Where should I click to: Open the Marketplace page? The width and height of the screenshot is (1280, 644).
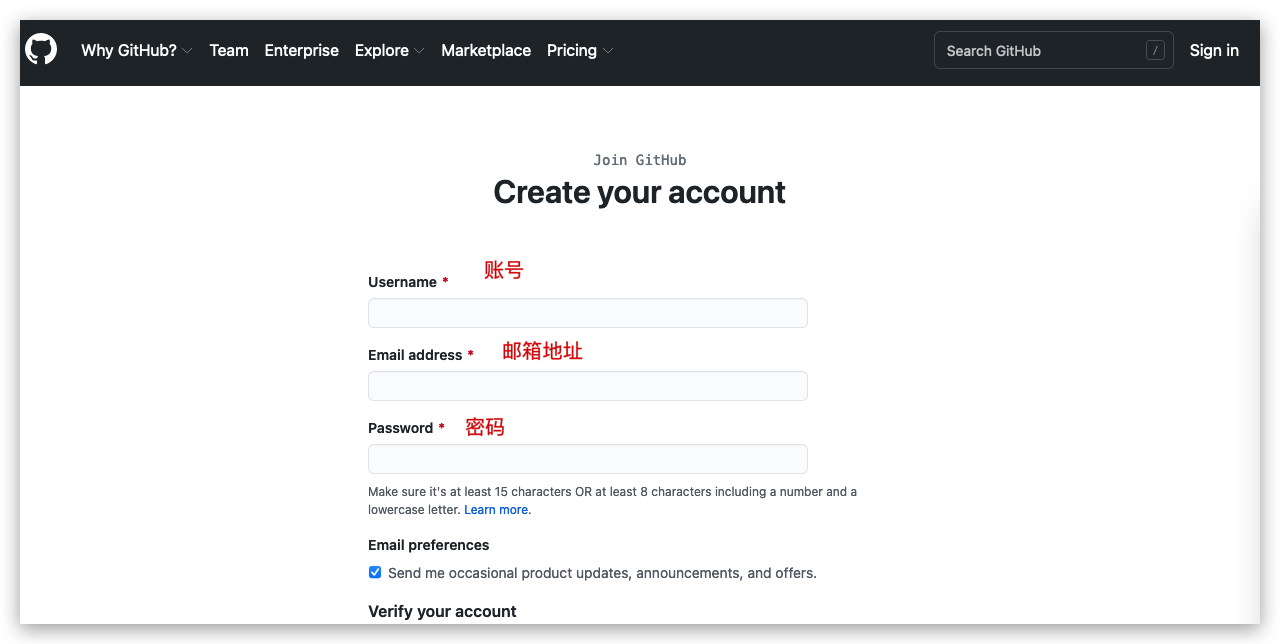coord(486,50)
